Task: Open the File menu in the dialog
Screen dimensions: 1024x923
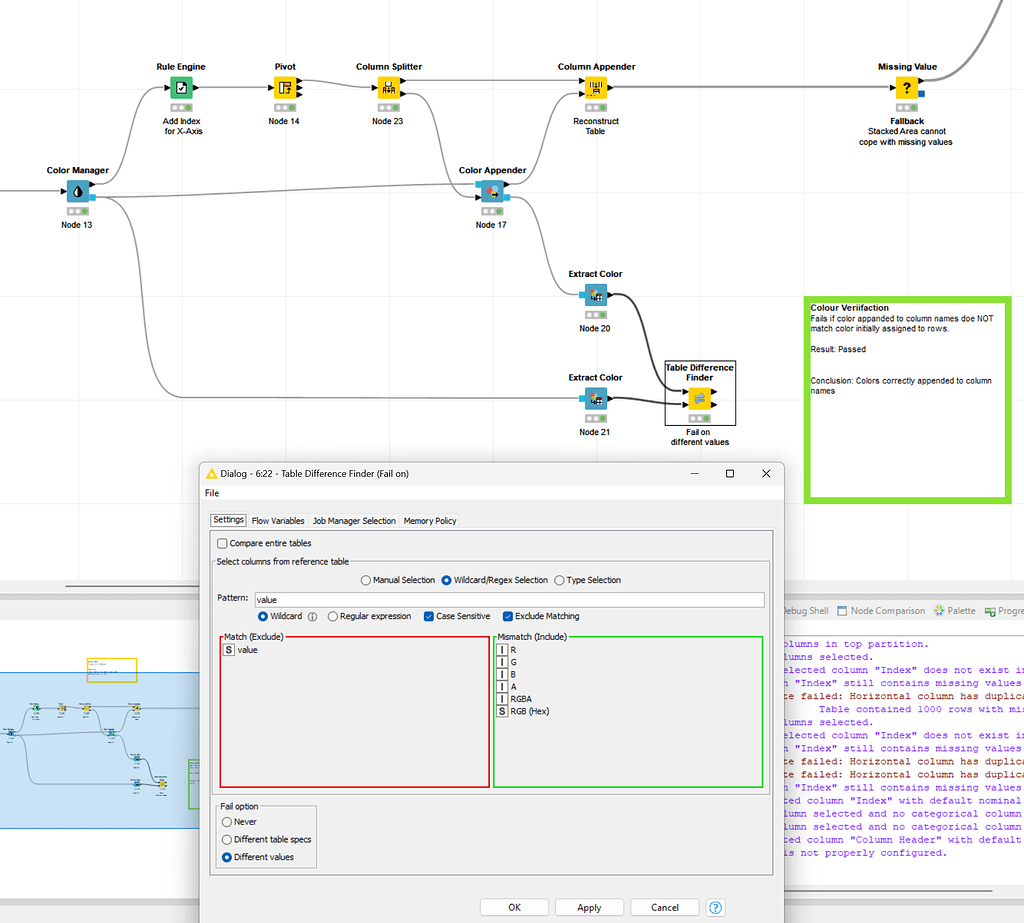Action: (x=211, y=493)
